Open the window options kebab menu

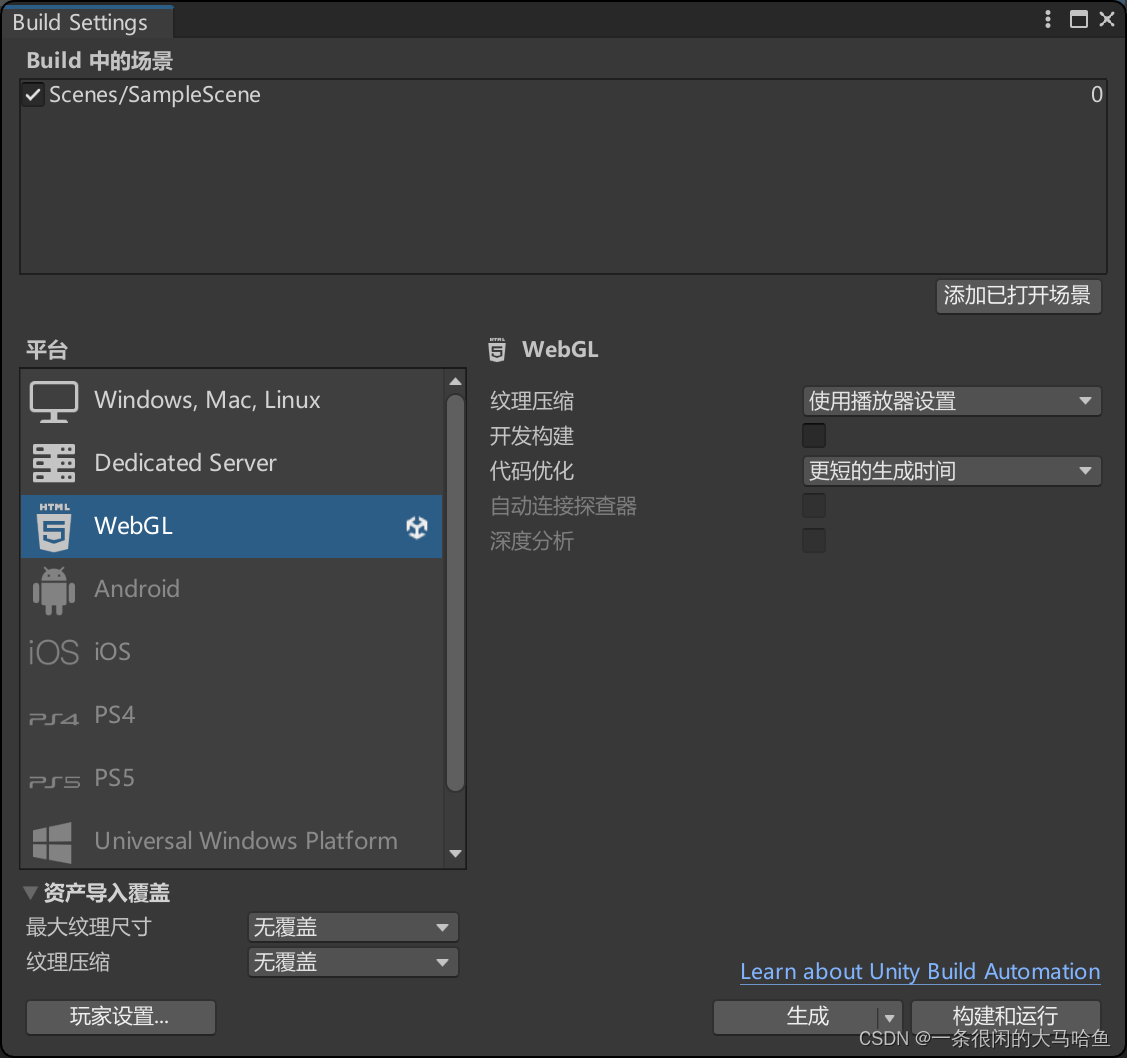tap(1048, 19)
